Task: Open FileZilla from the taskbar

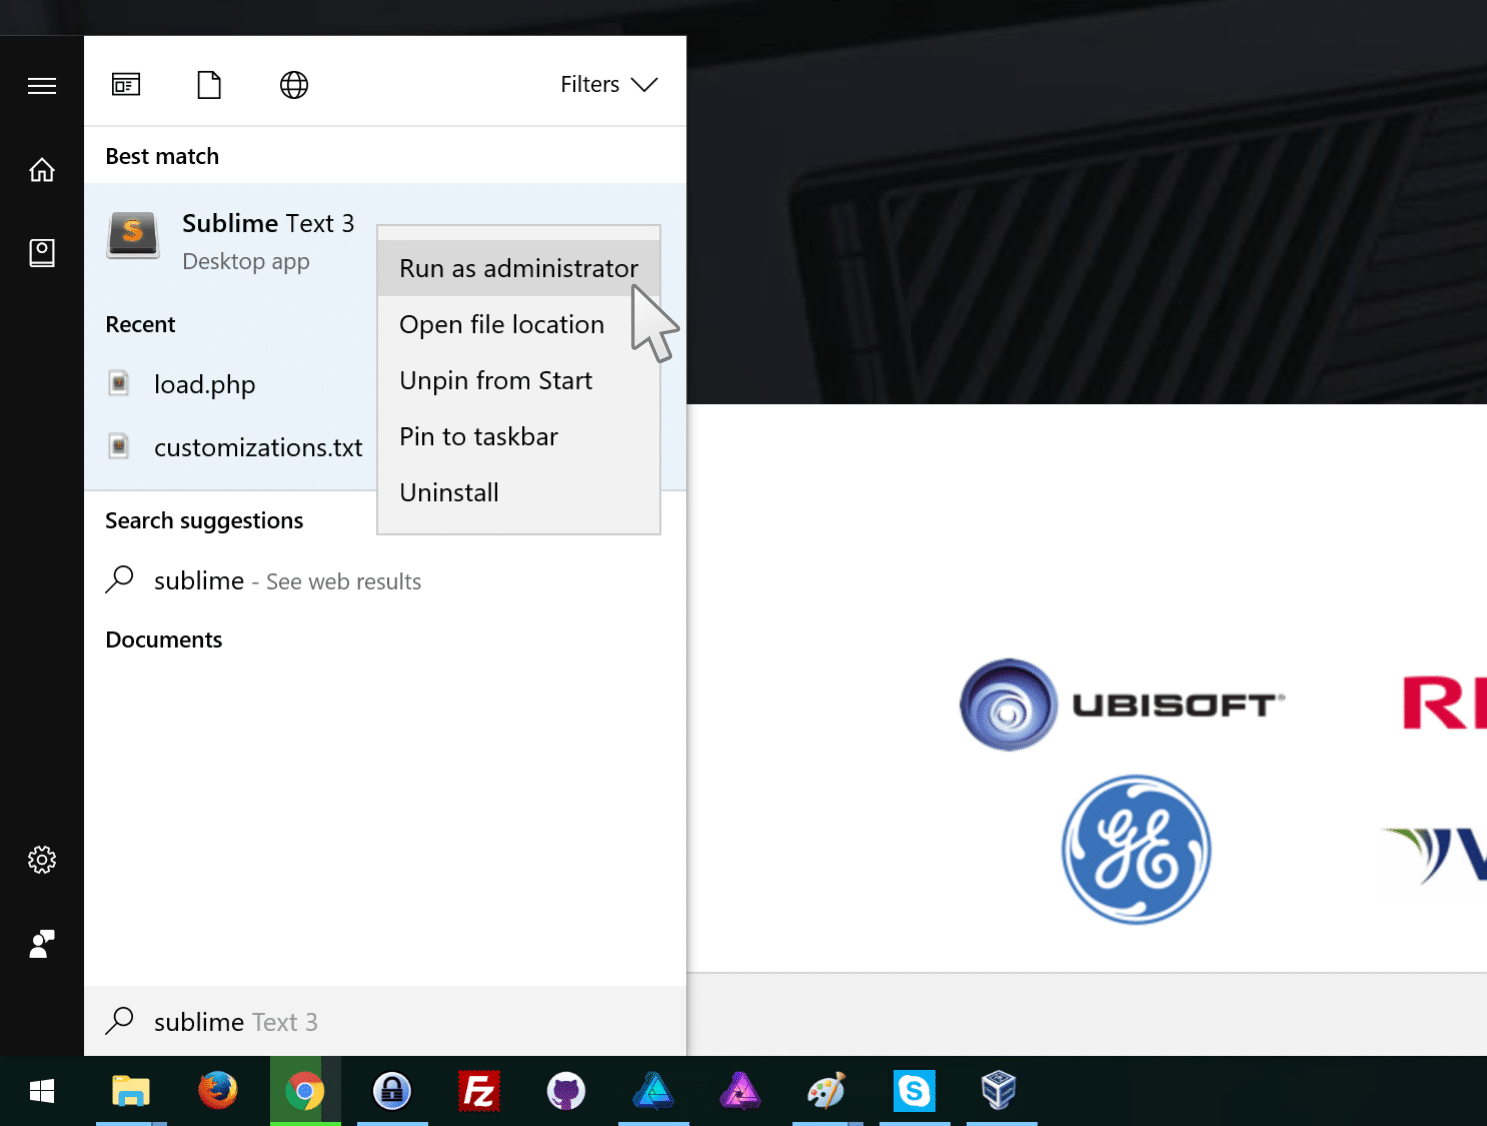Action: (479, 1091)
